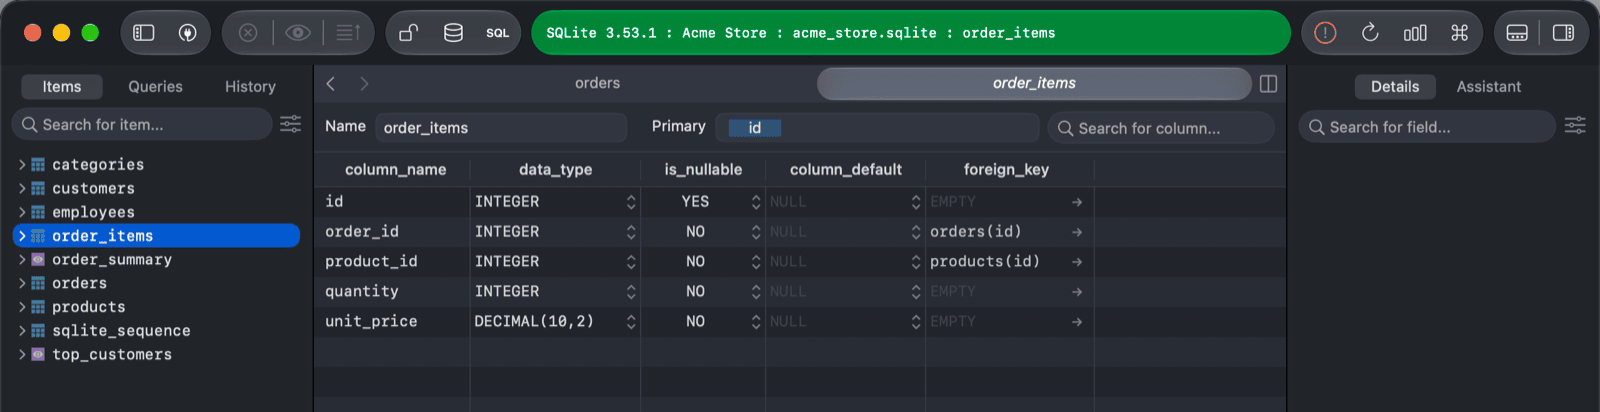Click the preview changes eye icon

click(x=298, y=33)
